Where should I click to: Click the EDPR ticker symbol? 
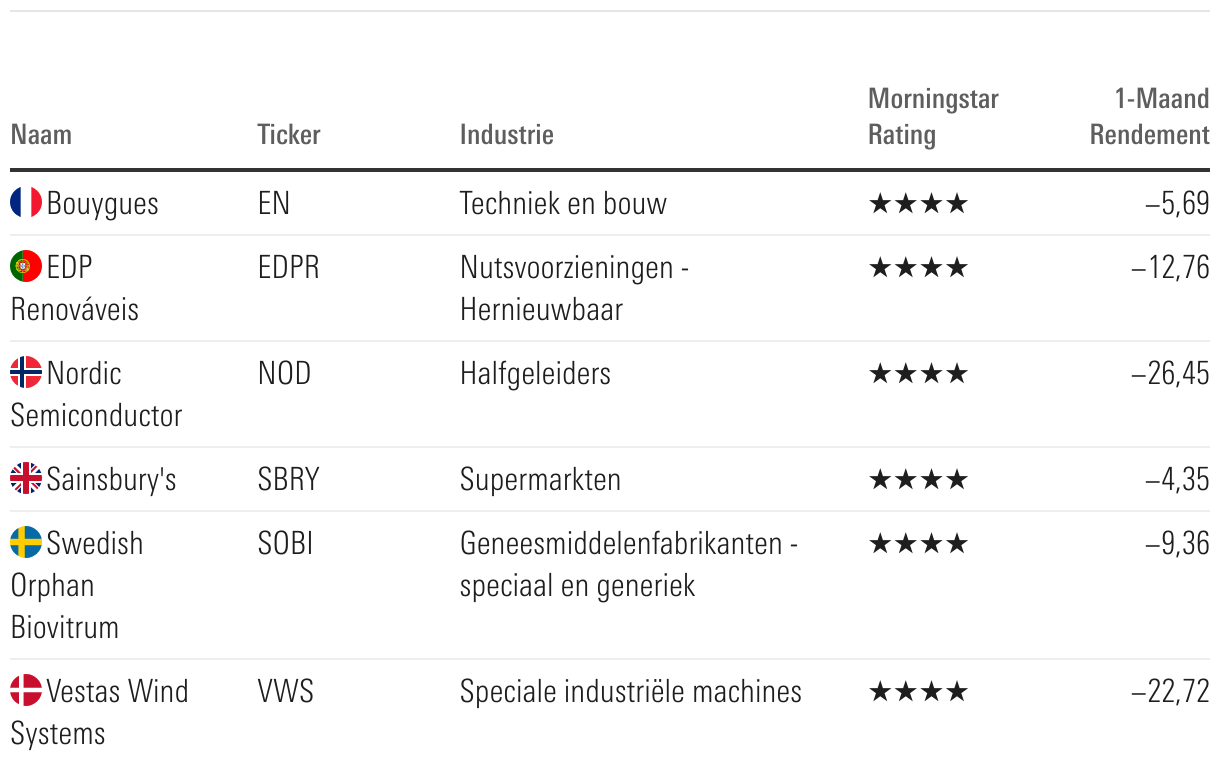288,268
